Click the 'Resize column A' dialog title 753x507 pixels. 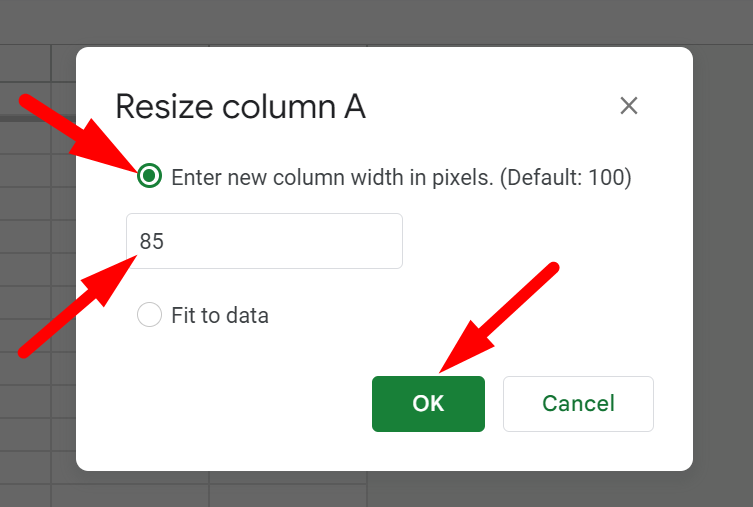(x=240, y=107)
